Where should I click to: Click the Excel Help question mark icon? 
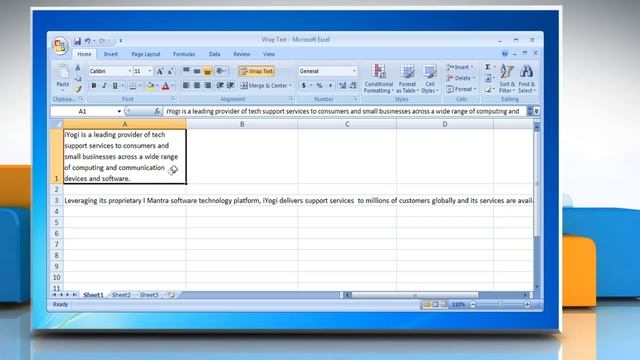[x=505, y=53]
